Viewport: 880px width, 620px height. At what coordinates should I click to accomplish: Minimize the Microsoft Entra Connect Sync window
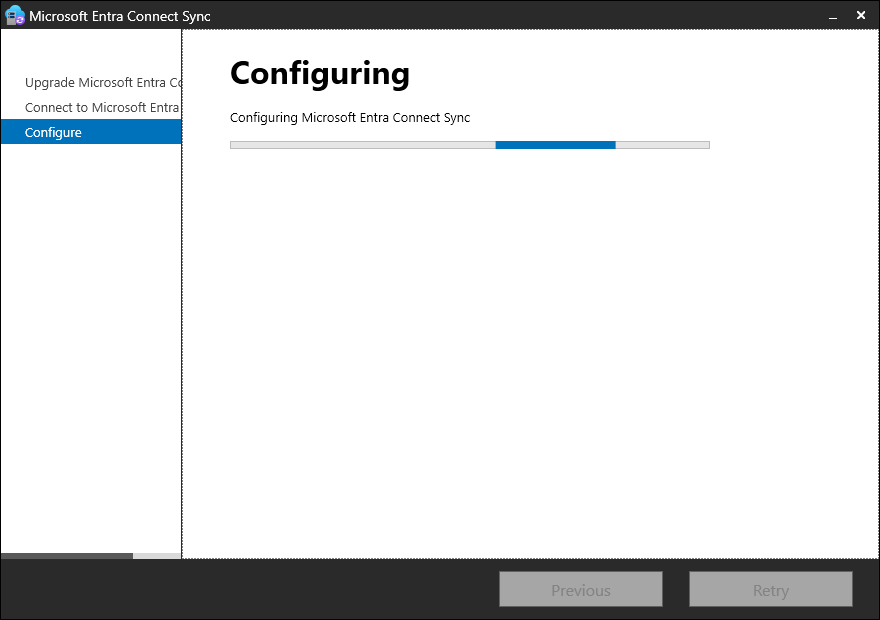[x=833, y=16]
